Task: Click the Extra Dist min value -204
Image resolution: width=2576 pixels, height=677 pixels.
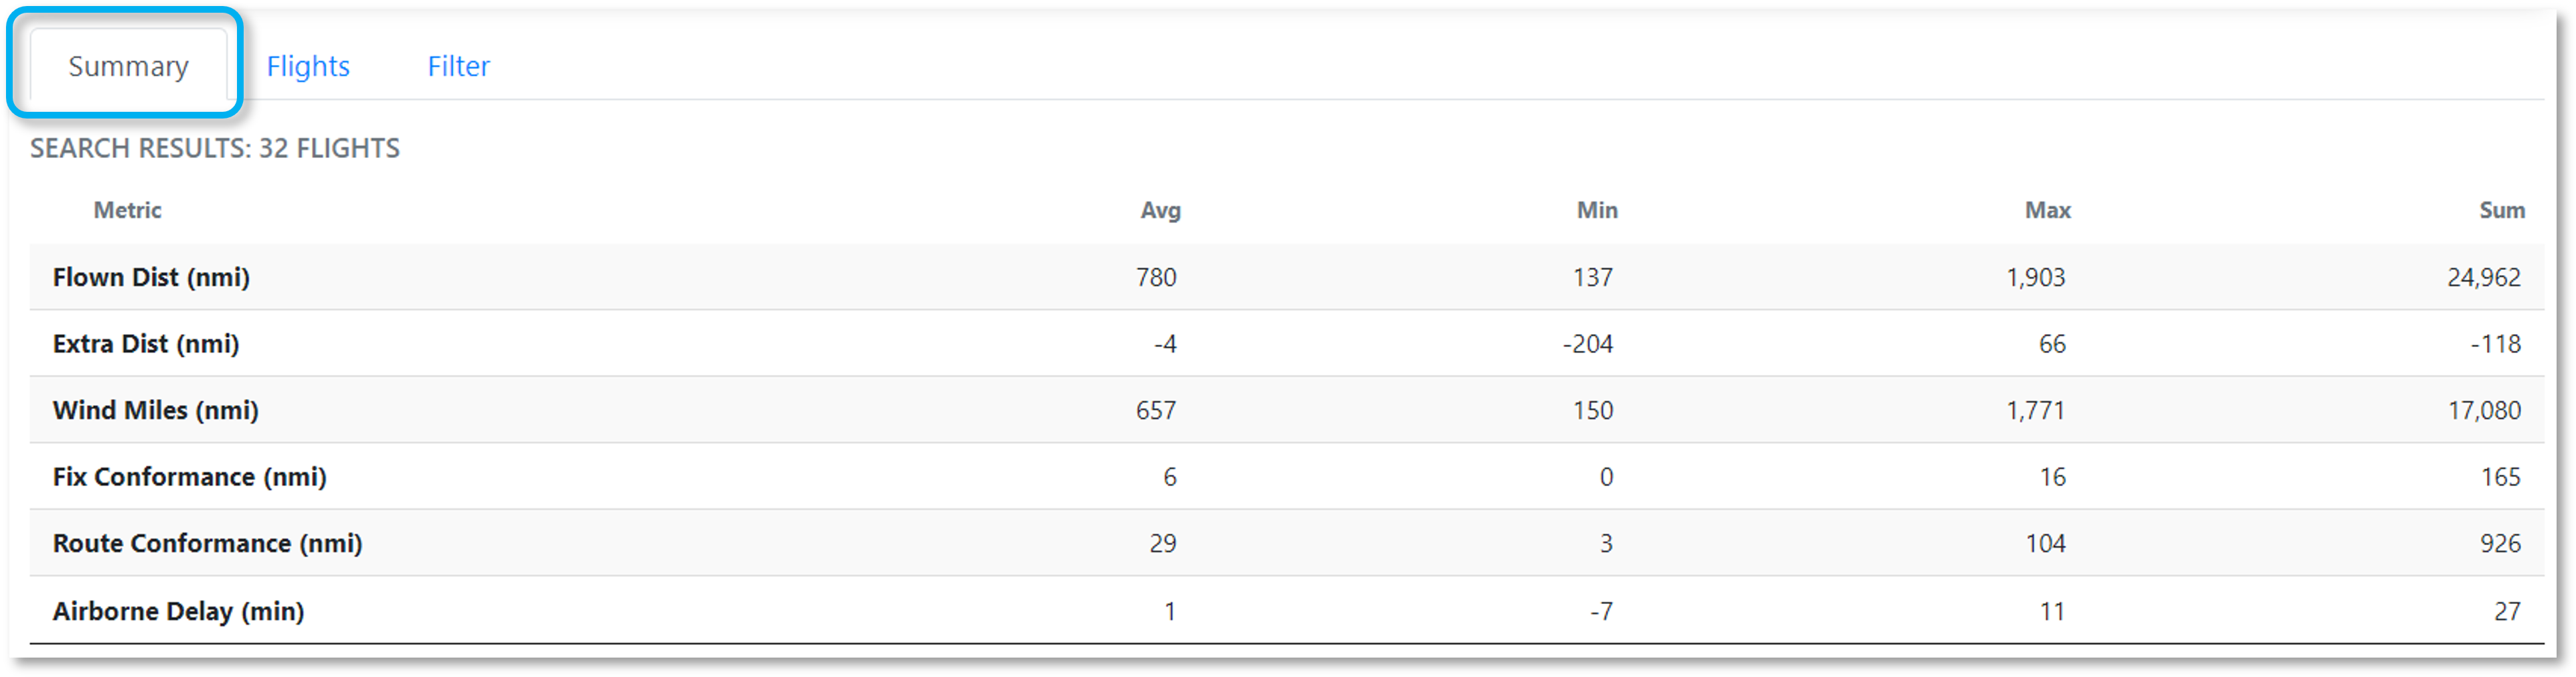Action: pos(1588,344)
